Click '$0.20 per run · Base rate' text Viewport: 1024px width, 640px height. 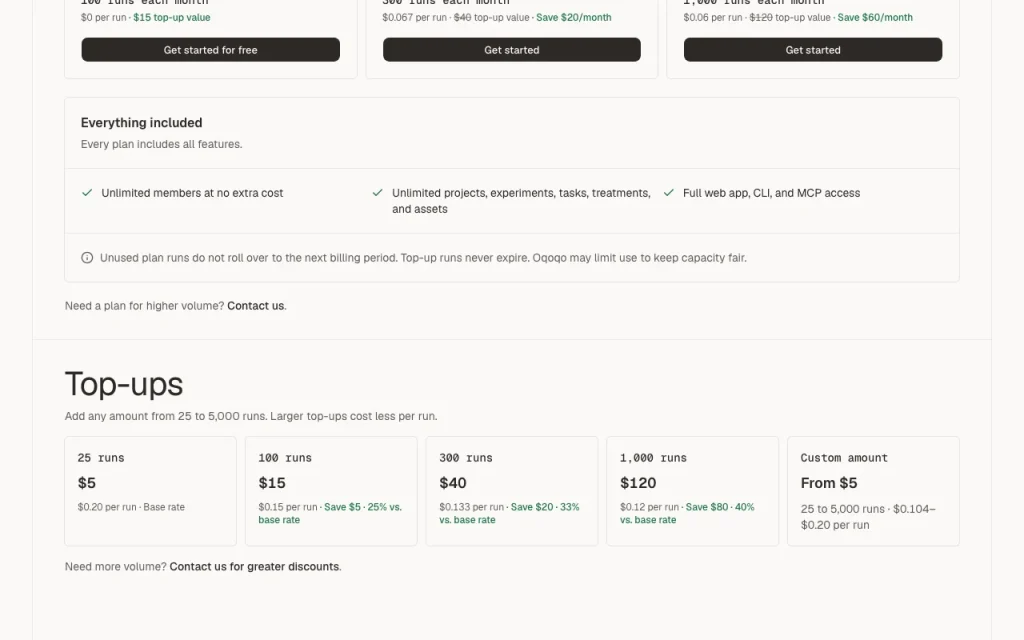click(x=131, y=507)
